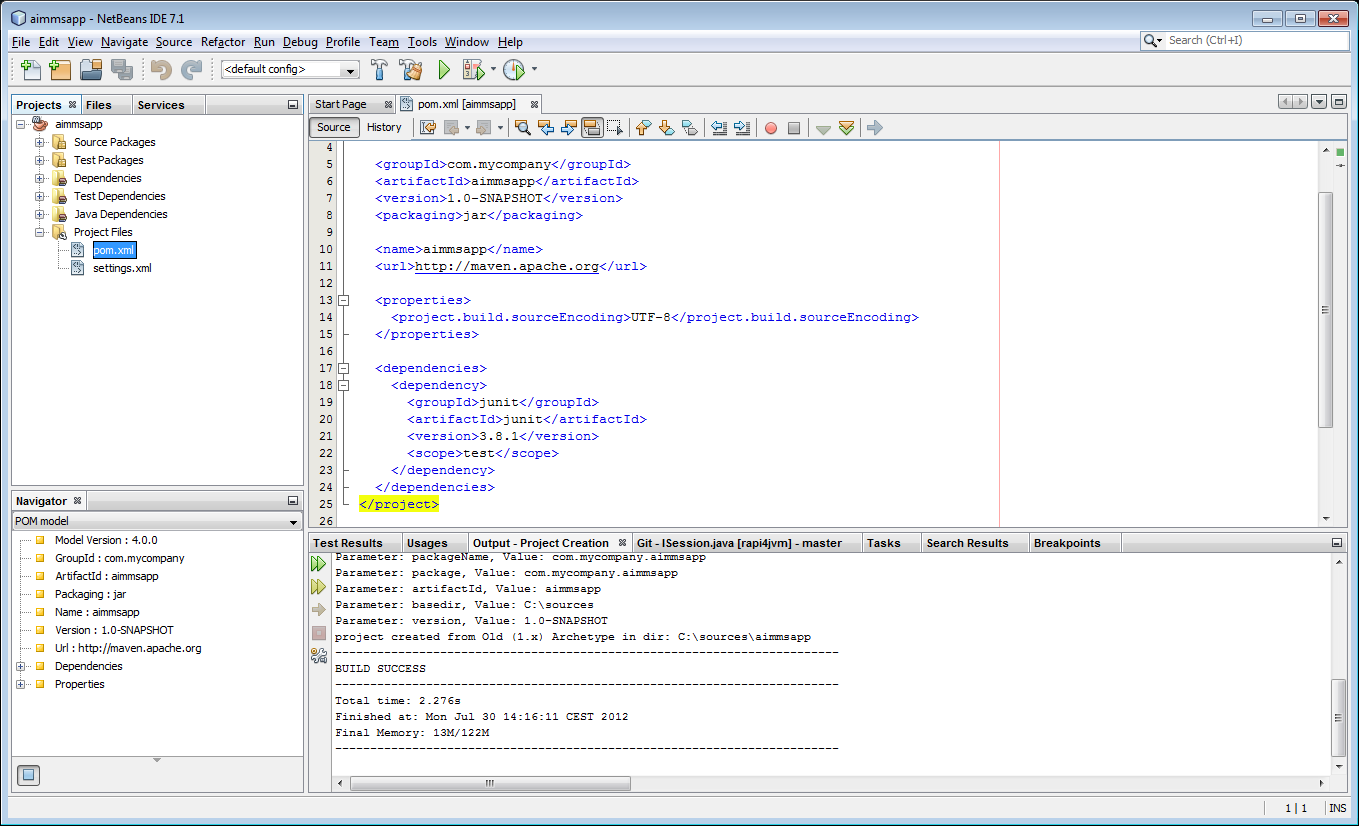
Task: Start macro recording red circle
Action: (771, 128)
